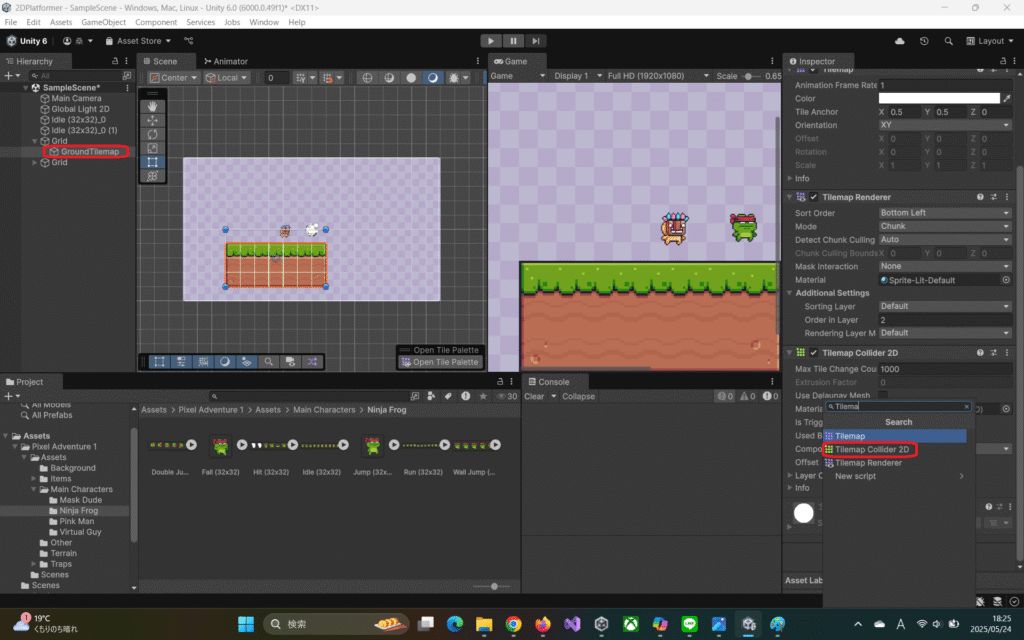Open Google Chrome from taskbar
Screen dimensions: 1024x640
click(513, 624)
